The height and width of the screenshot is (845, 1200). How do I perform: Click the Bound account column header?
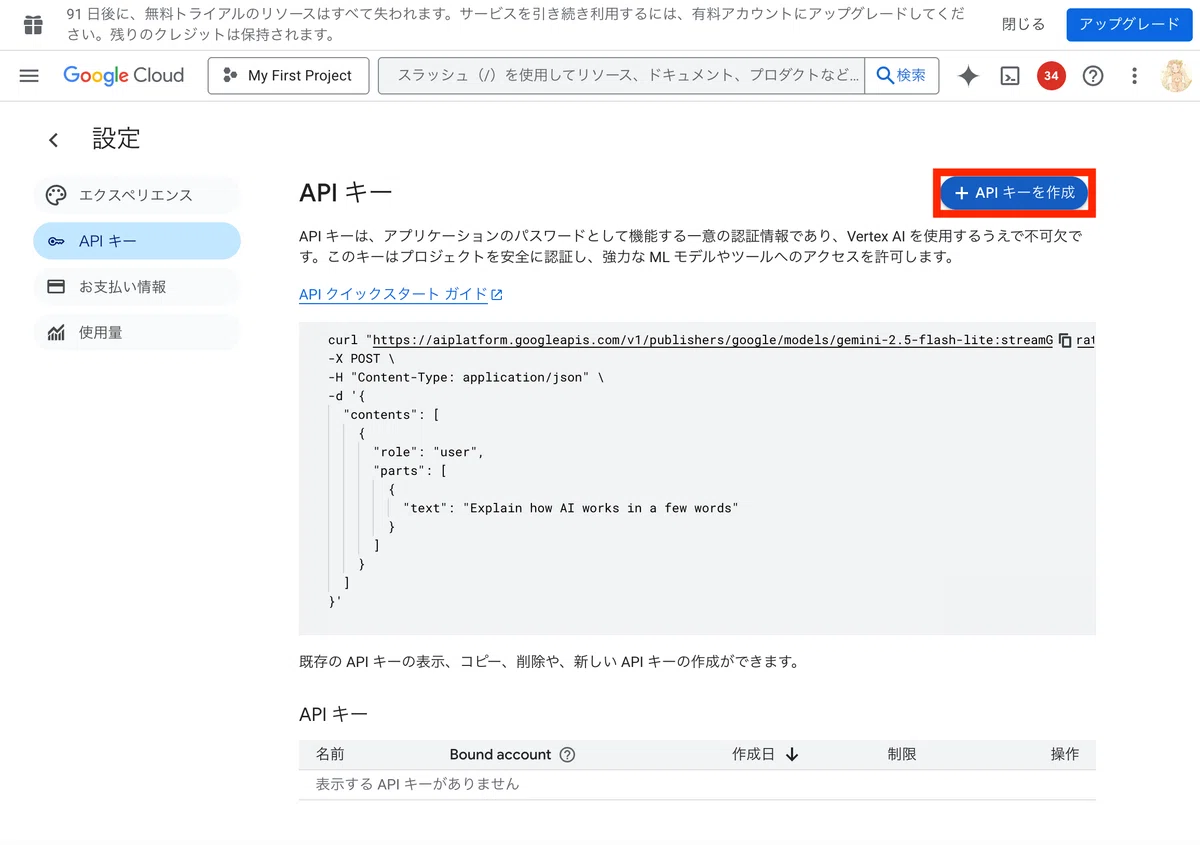pos(500,754)
